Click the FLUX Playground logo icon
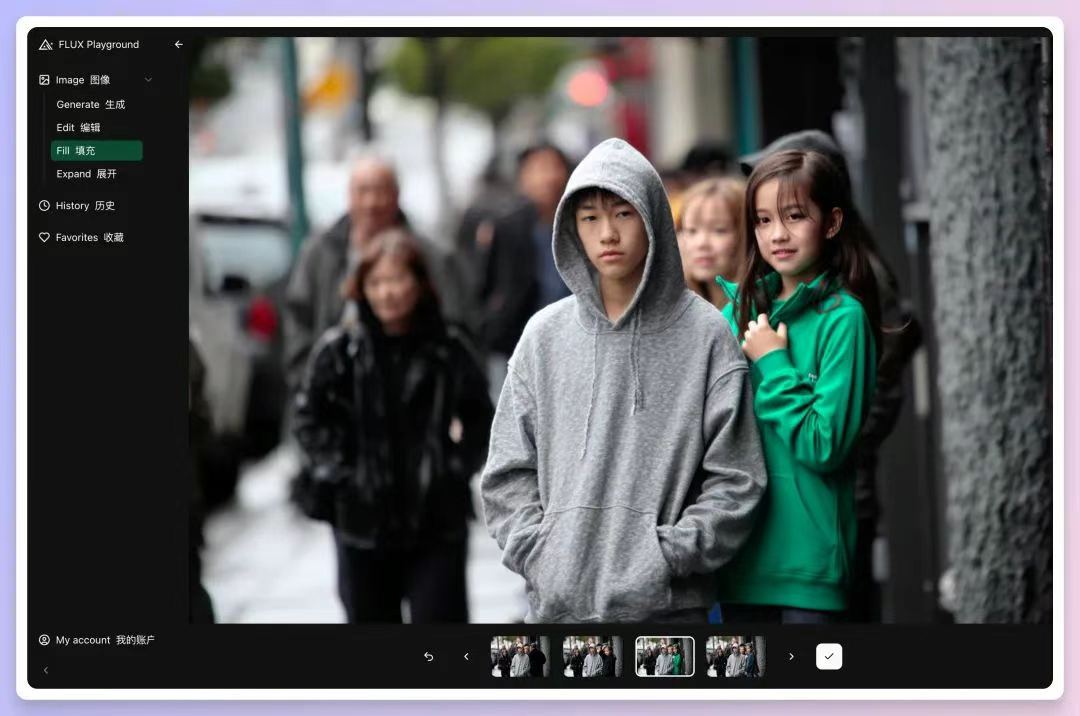This screenshot has width=1080, height=716. (45, 45)
